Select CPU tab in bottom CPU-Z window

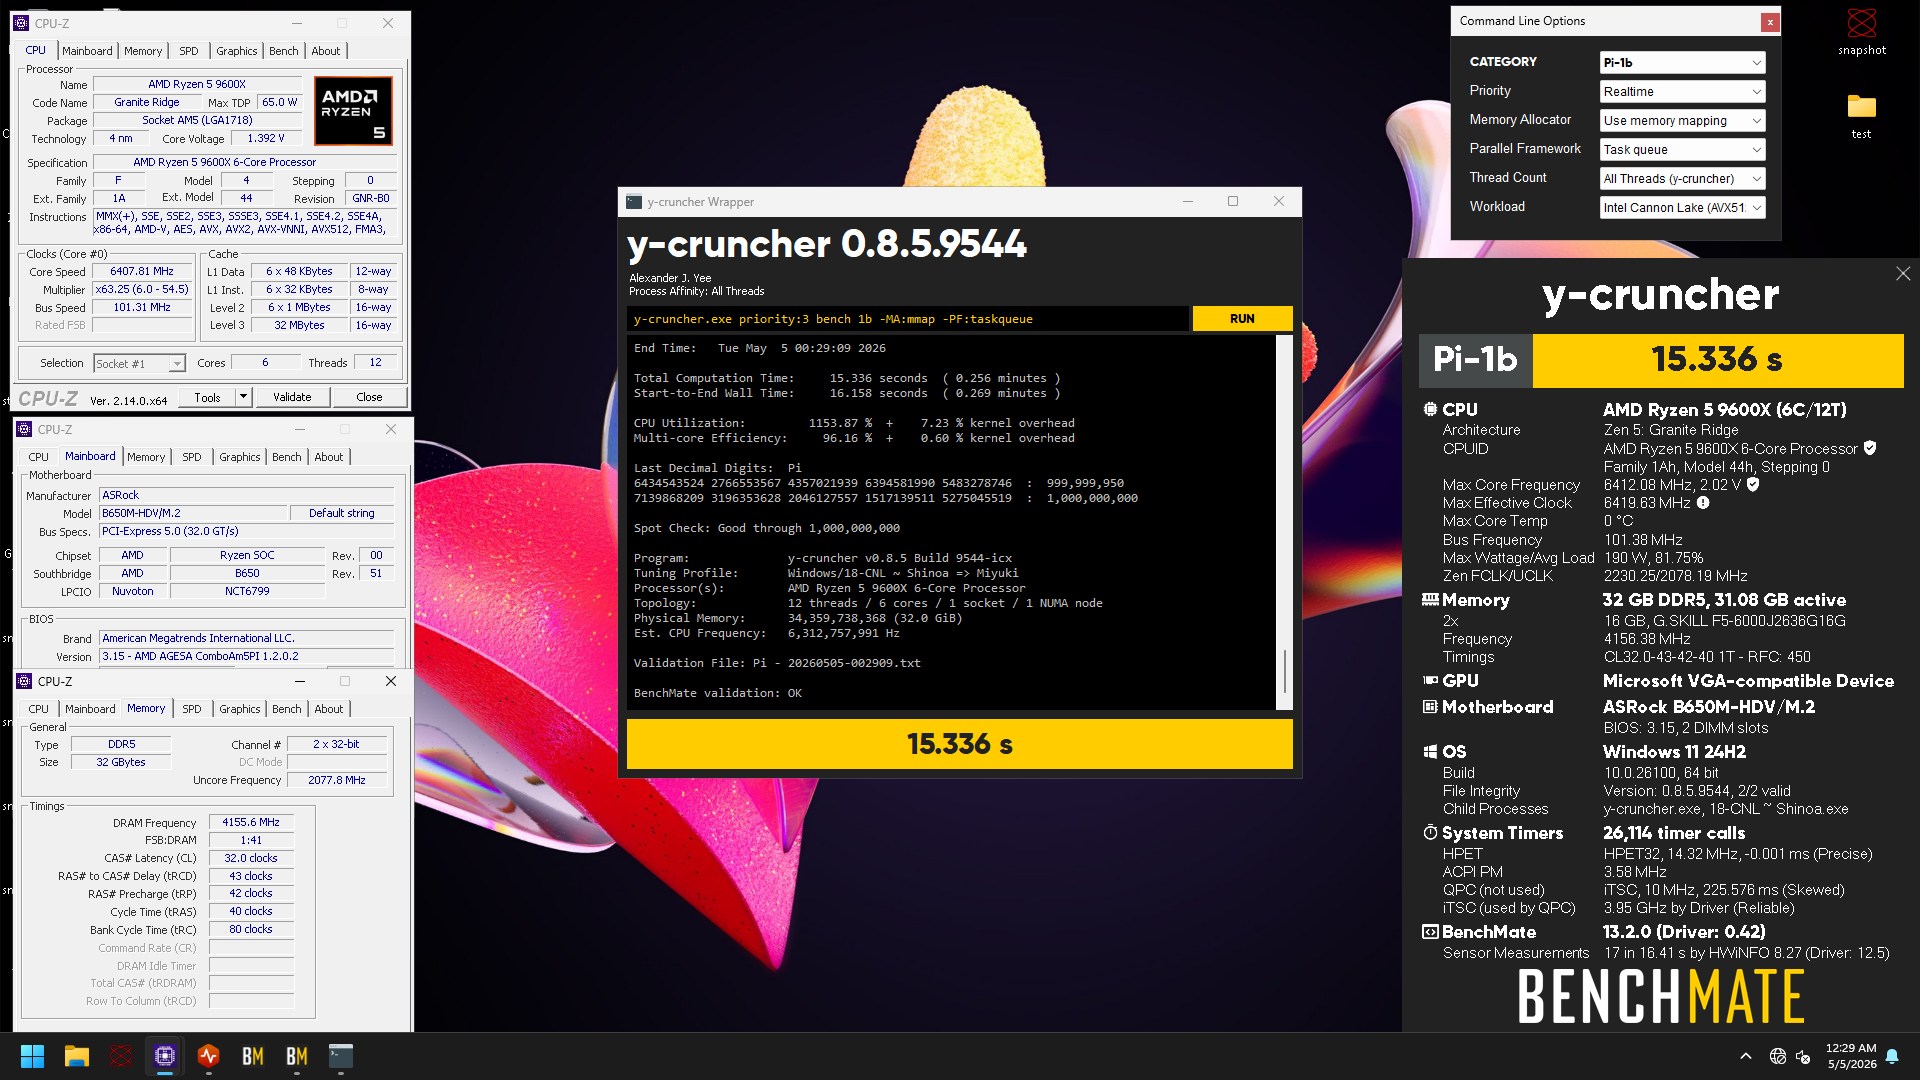tap(39, 709)
